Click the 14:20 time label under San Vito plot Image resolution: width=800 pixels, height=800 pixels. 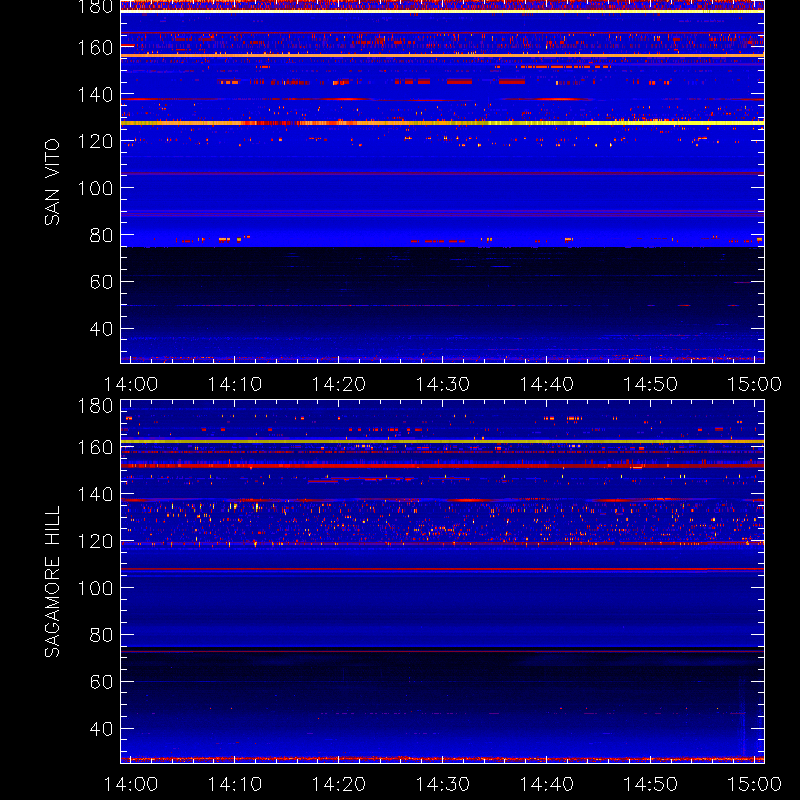coord(339,384)
